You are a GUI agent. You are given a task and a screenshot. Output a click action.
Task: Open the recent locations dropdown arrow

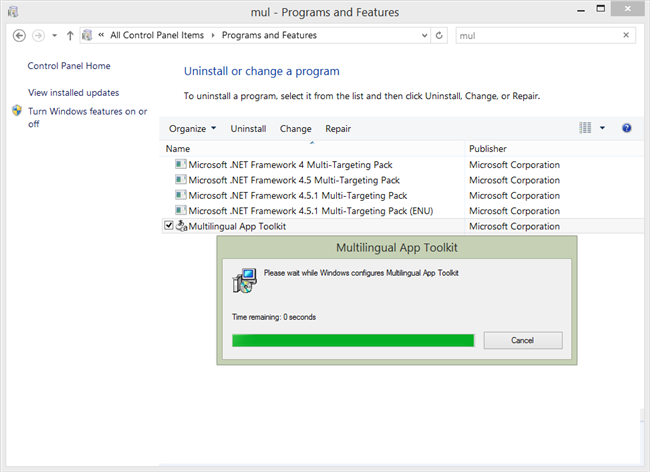(54, 36)
